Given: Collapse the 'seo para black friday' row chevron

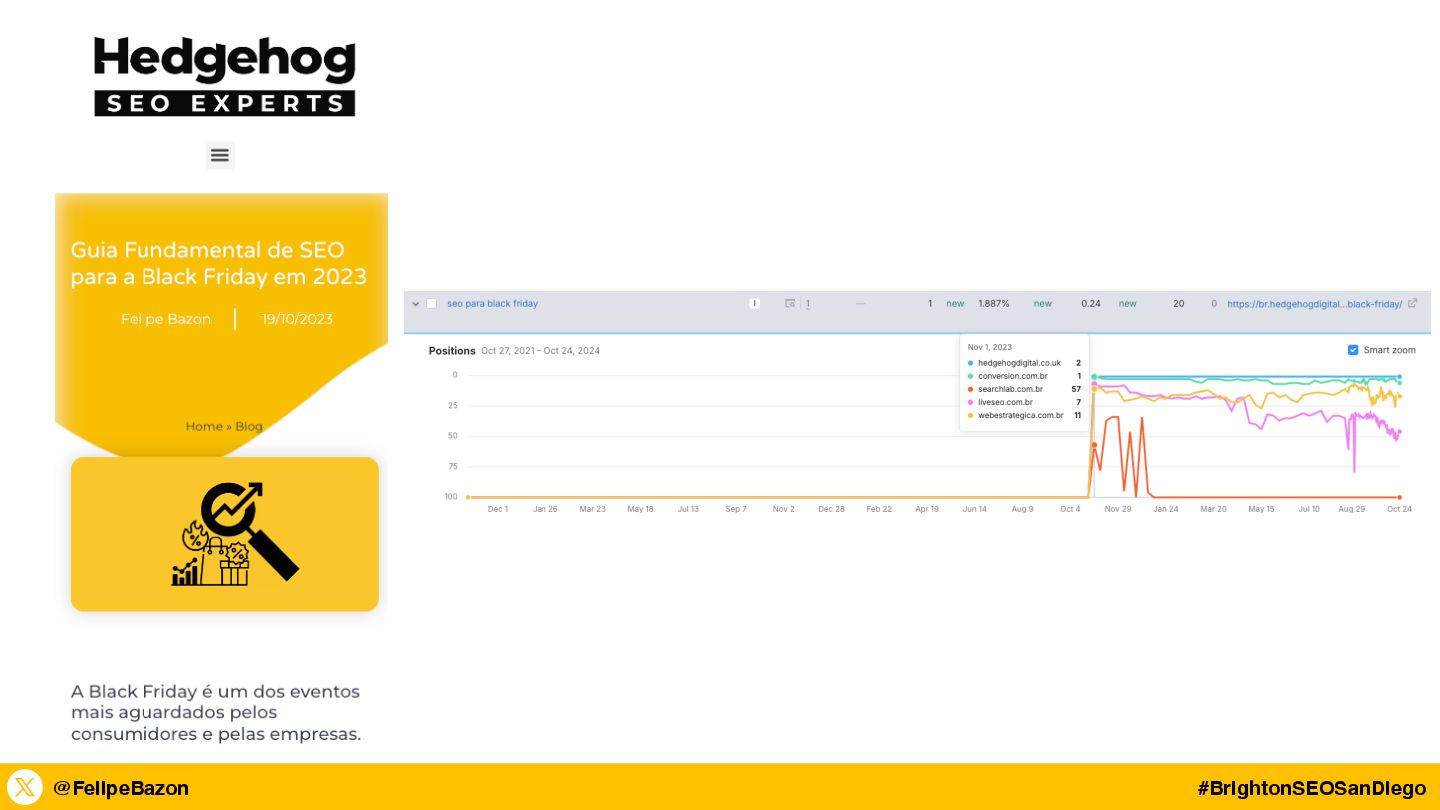Looking at the screenshot, I should pos(416,303).
